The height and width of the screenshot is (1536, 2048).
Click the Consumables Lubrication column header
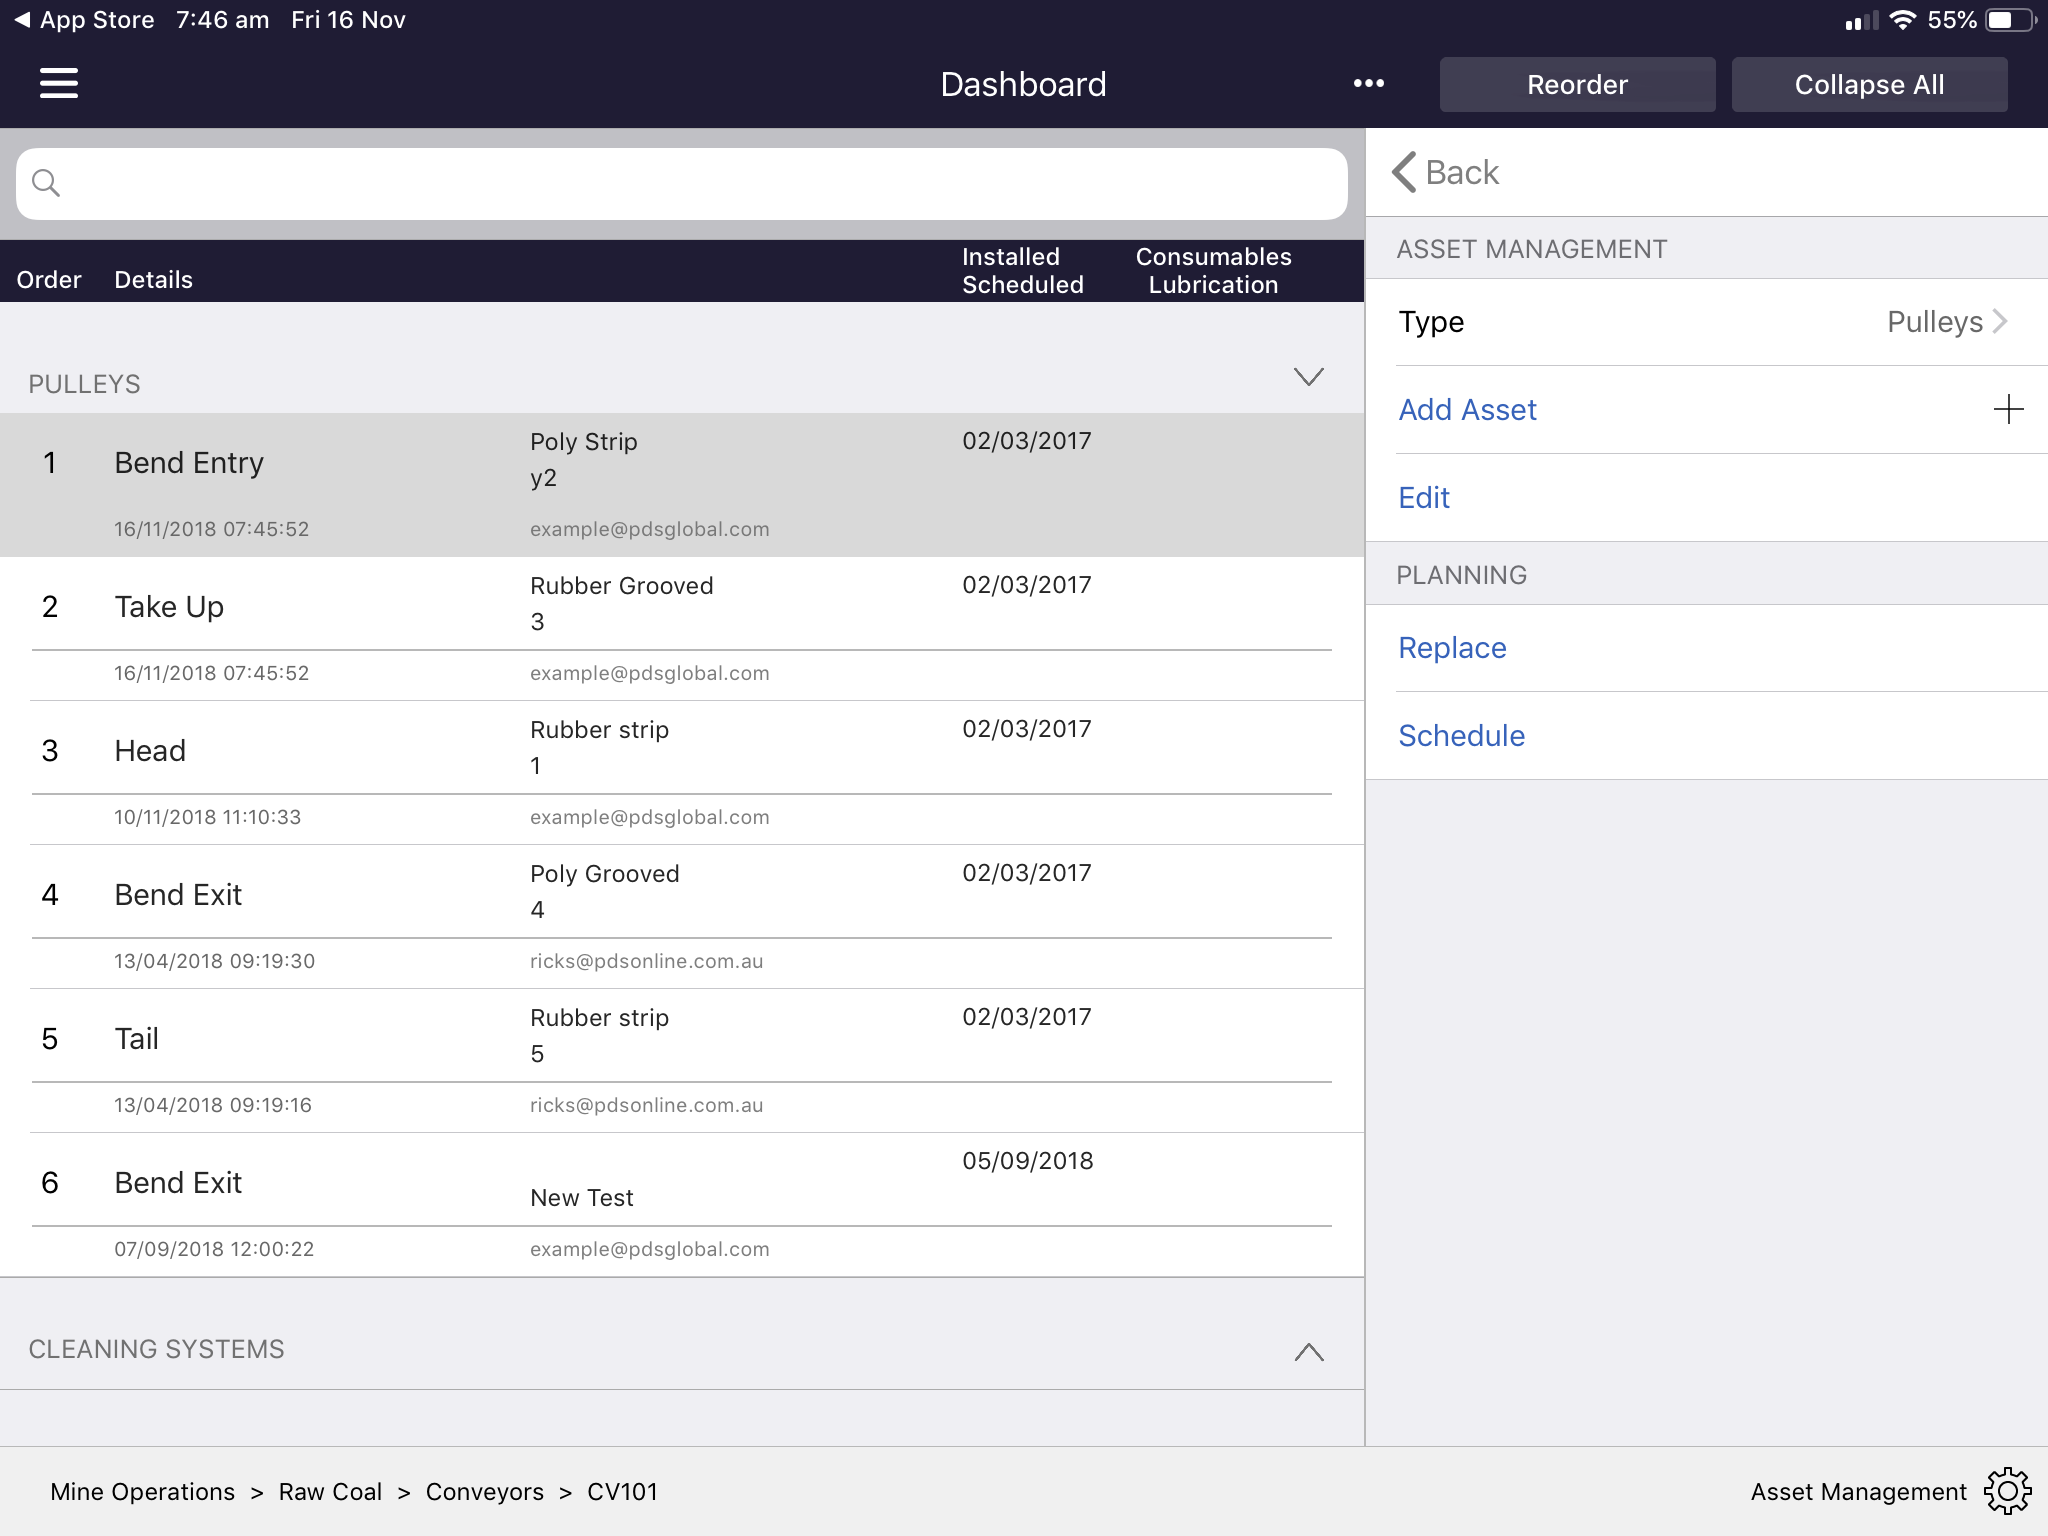coord(1213,271)
